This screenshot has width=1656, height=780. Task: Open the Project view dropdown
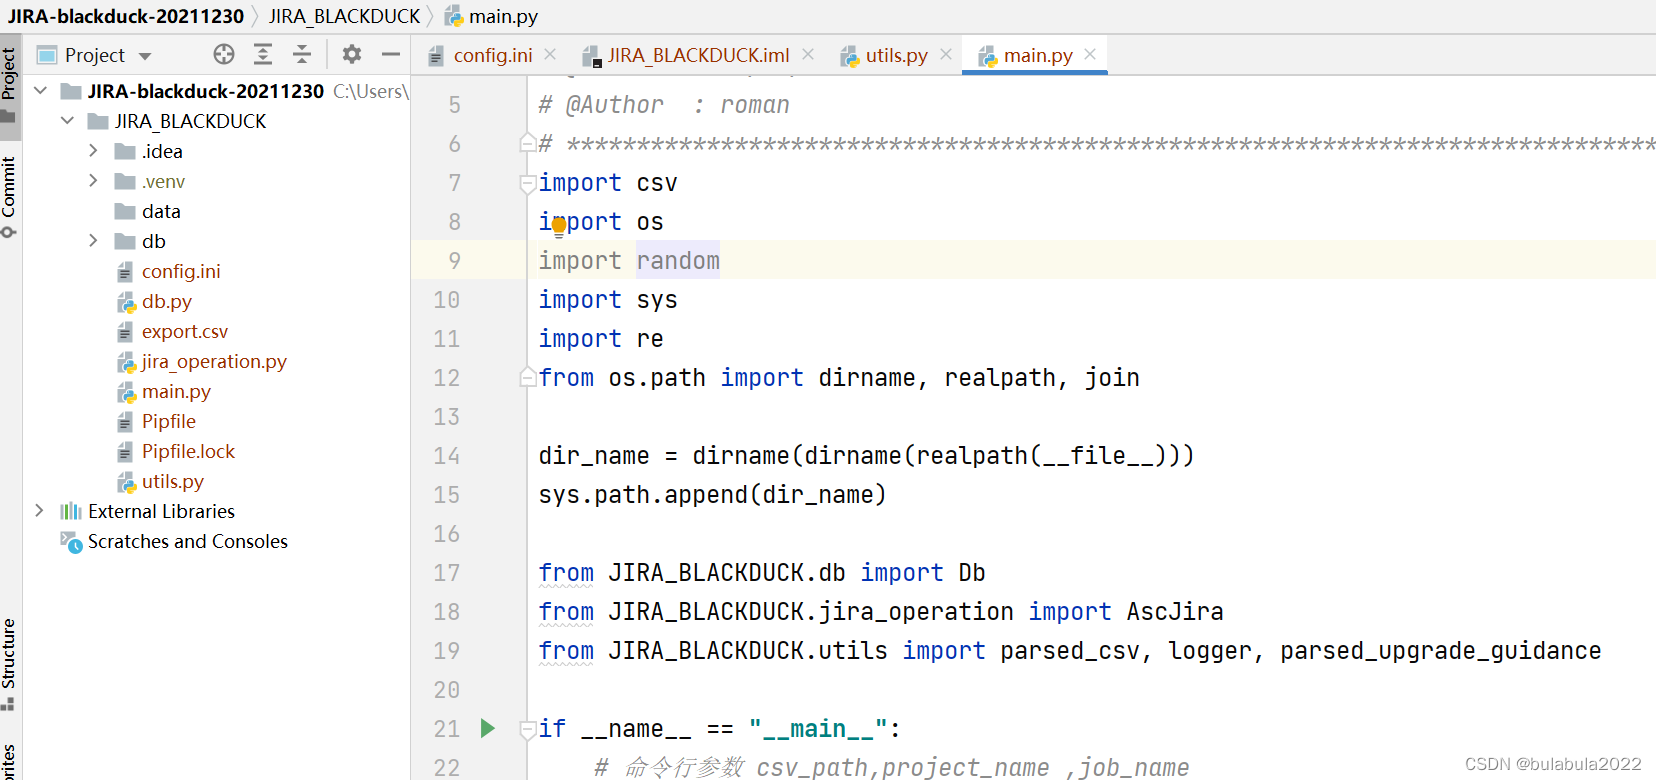(x=145, y=56)
